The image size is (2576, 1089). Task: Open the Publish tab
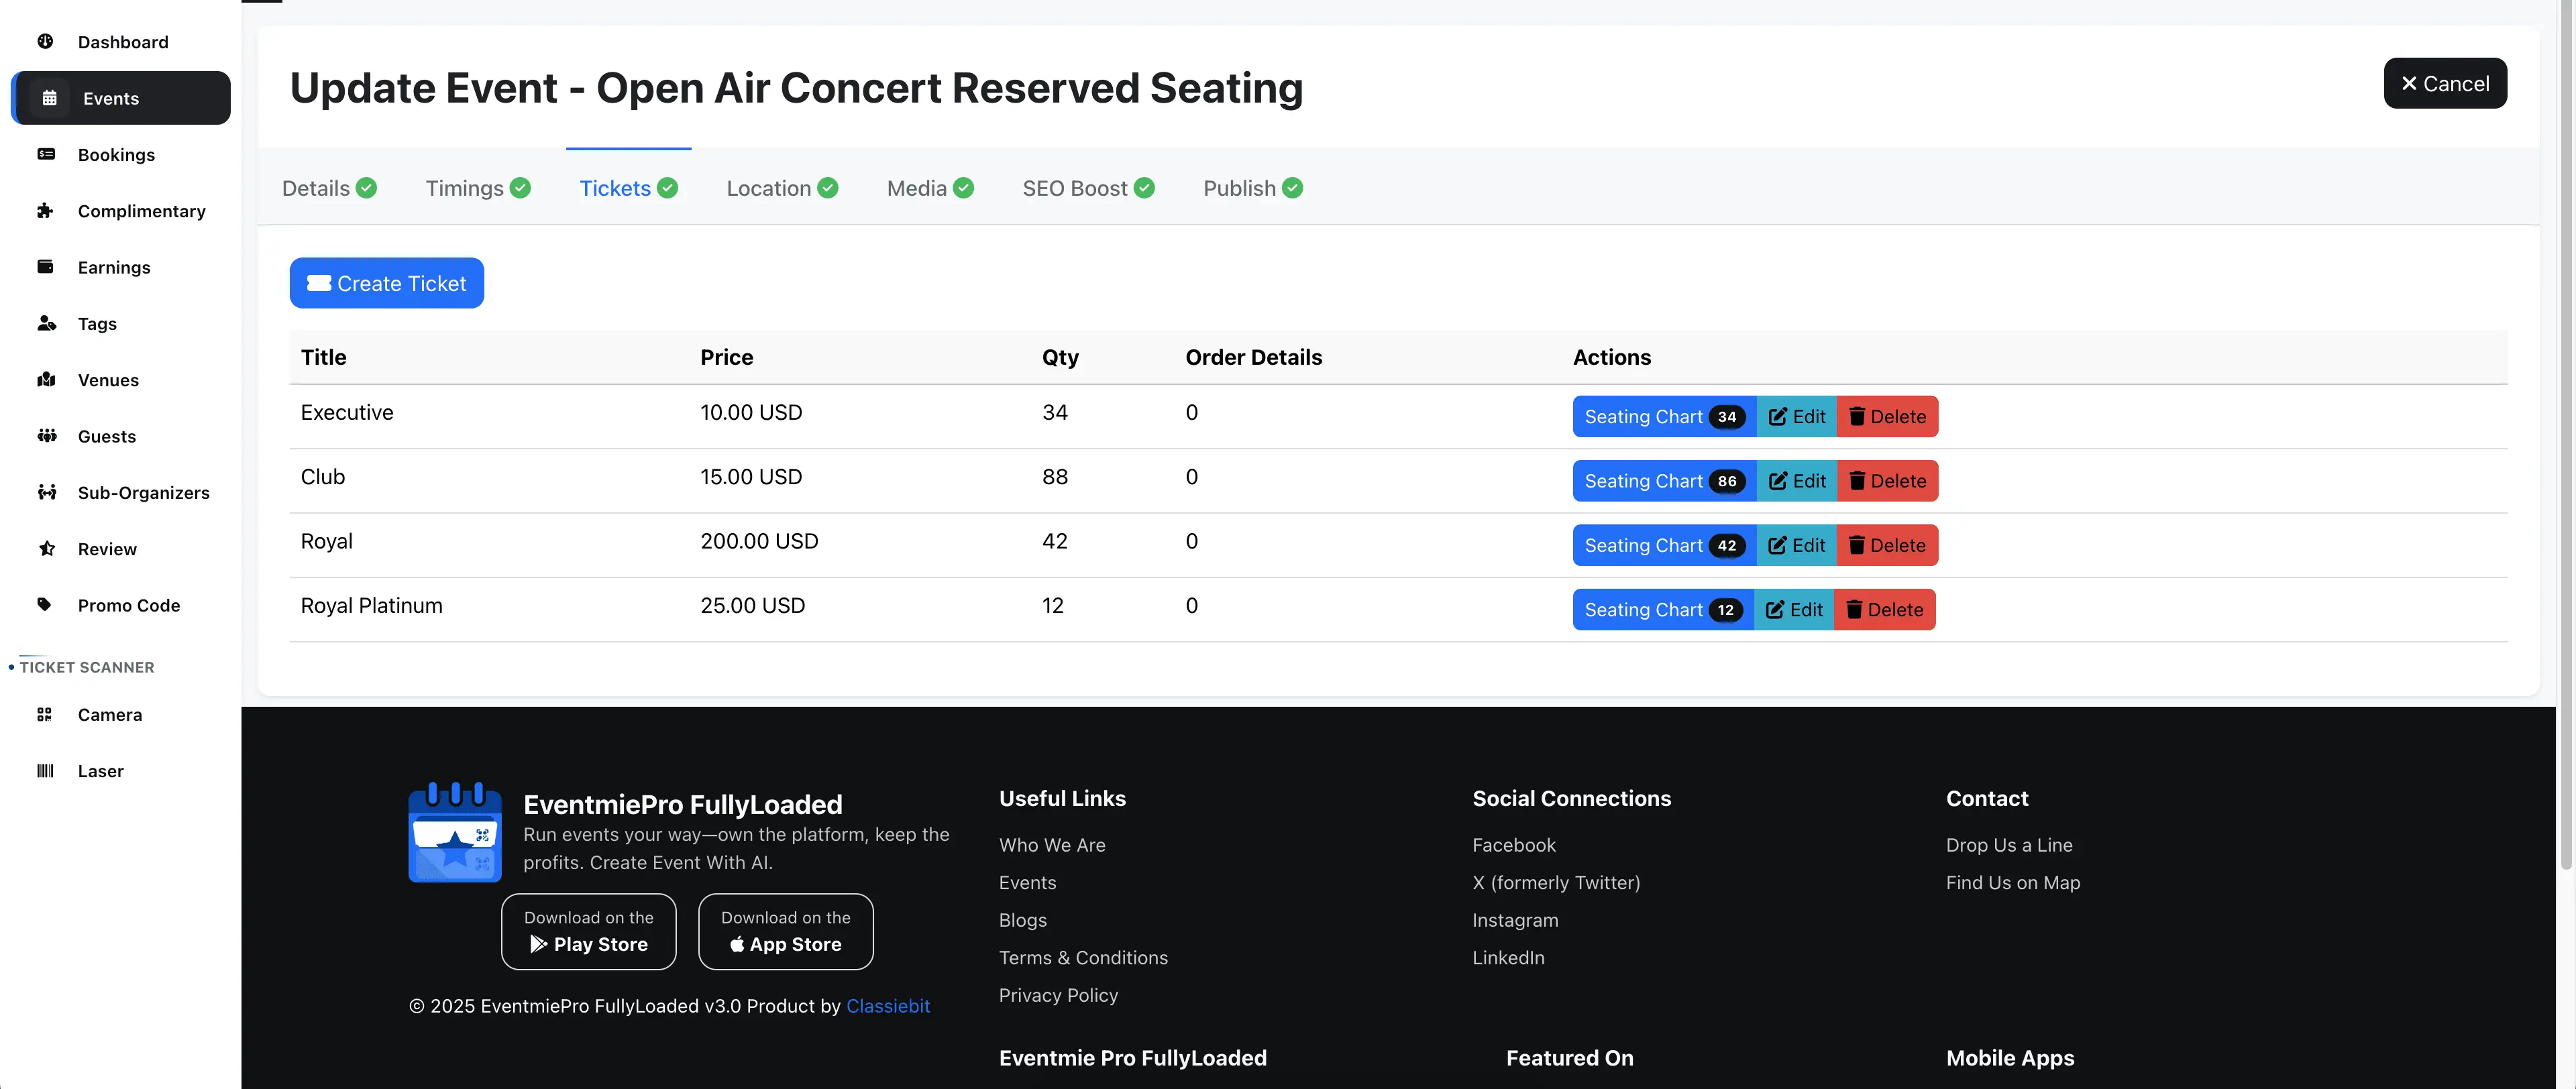point(1239,188)
